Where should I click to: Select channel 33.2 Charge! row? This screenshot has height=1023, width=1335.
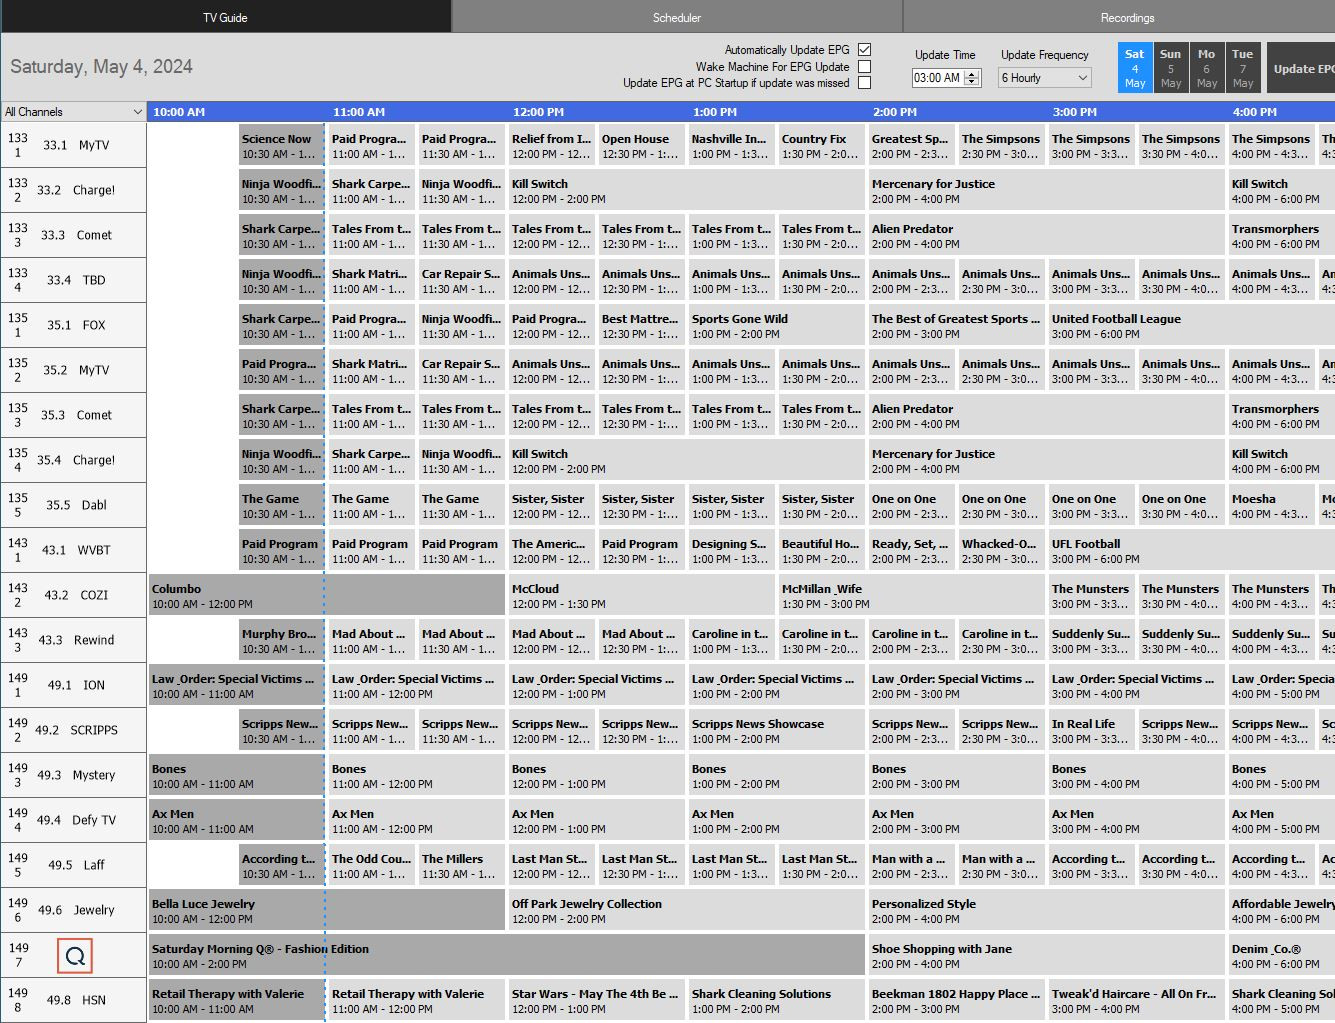73,190
